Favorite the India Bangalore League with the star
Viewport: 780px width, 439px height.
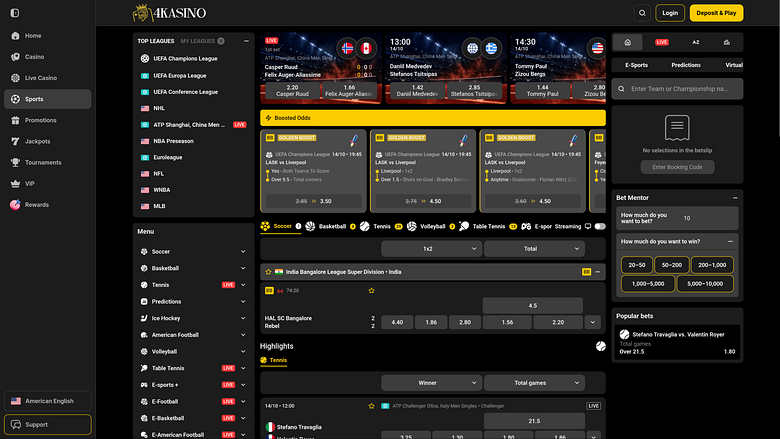coord(268,272)
